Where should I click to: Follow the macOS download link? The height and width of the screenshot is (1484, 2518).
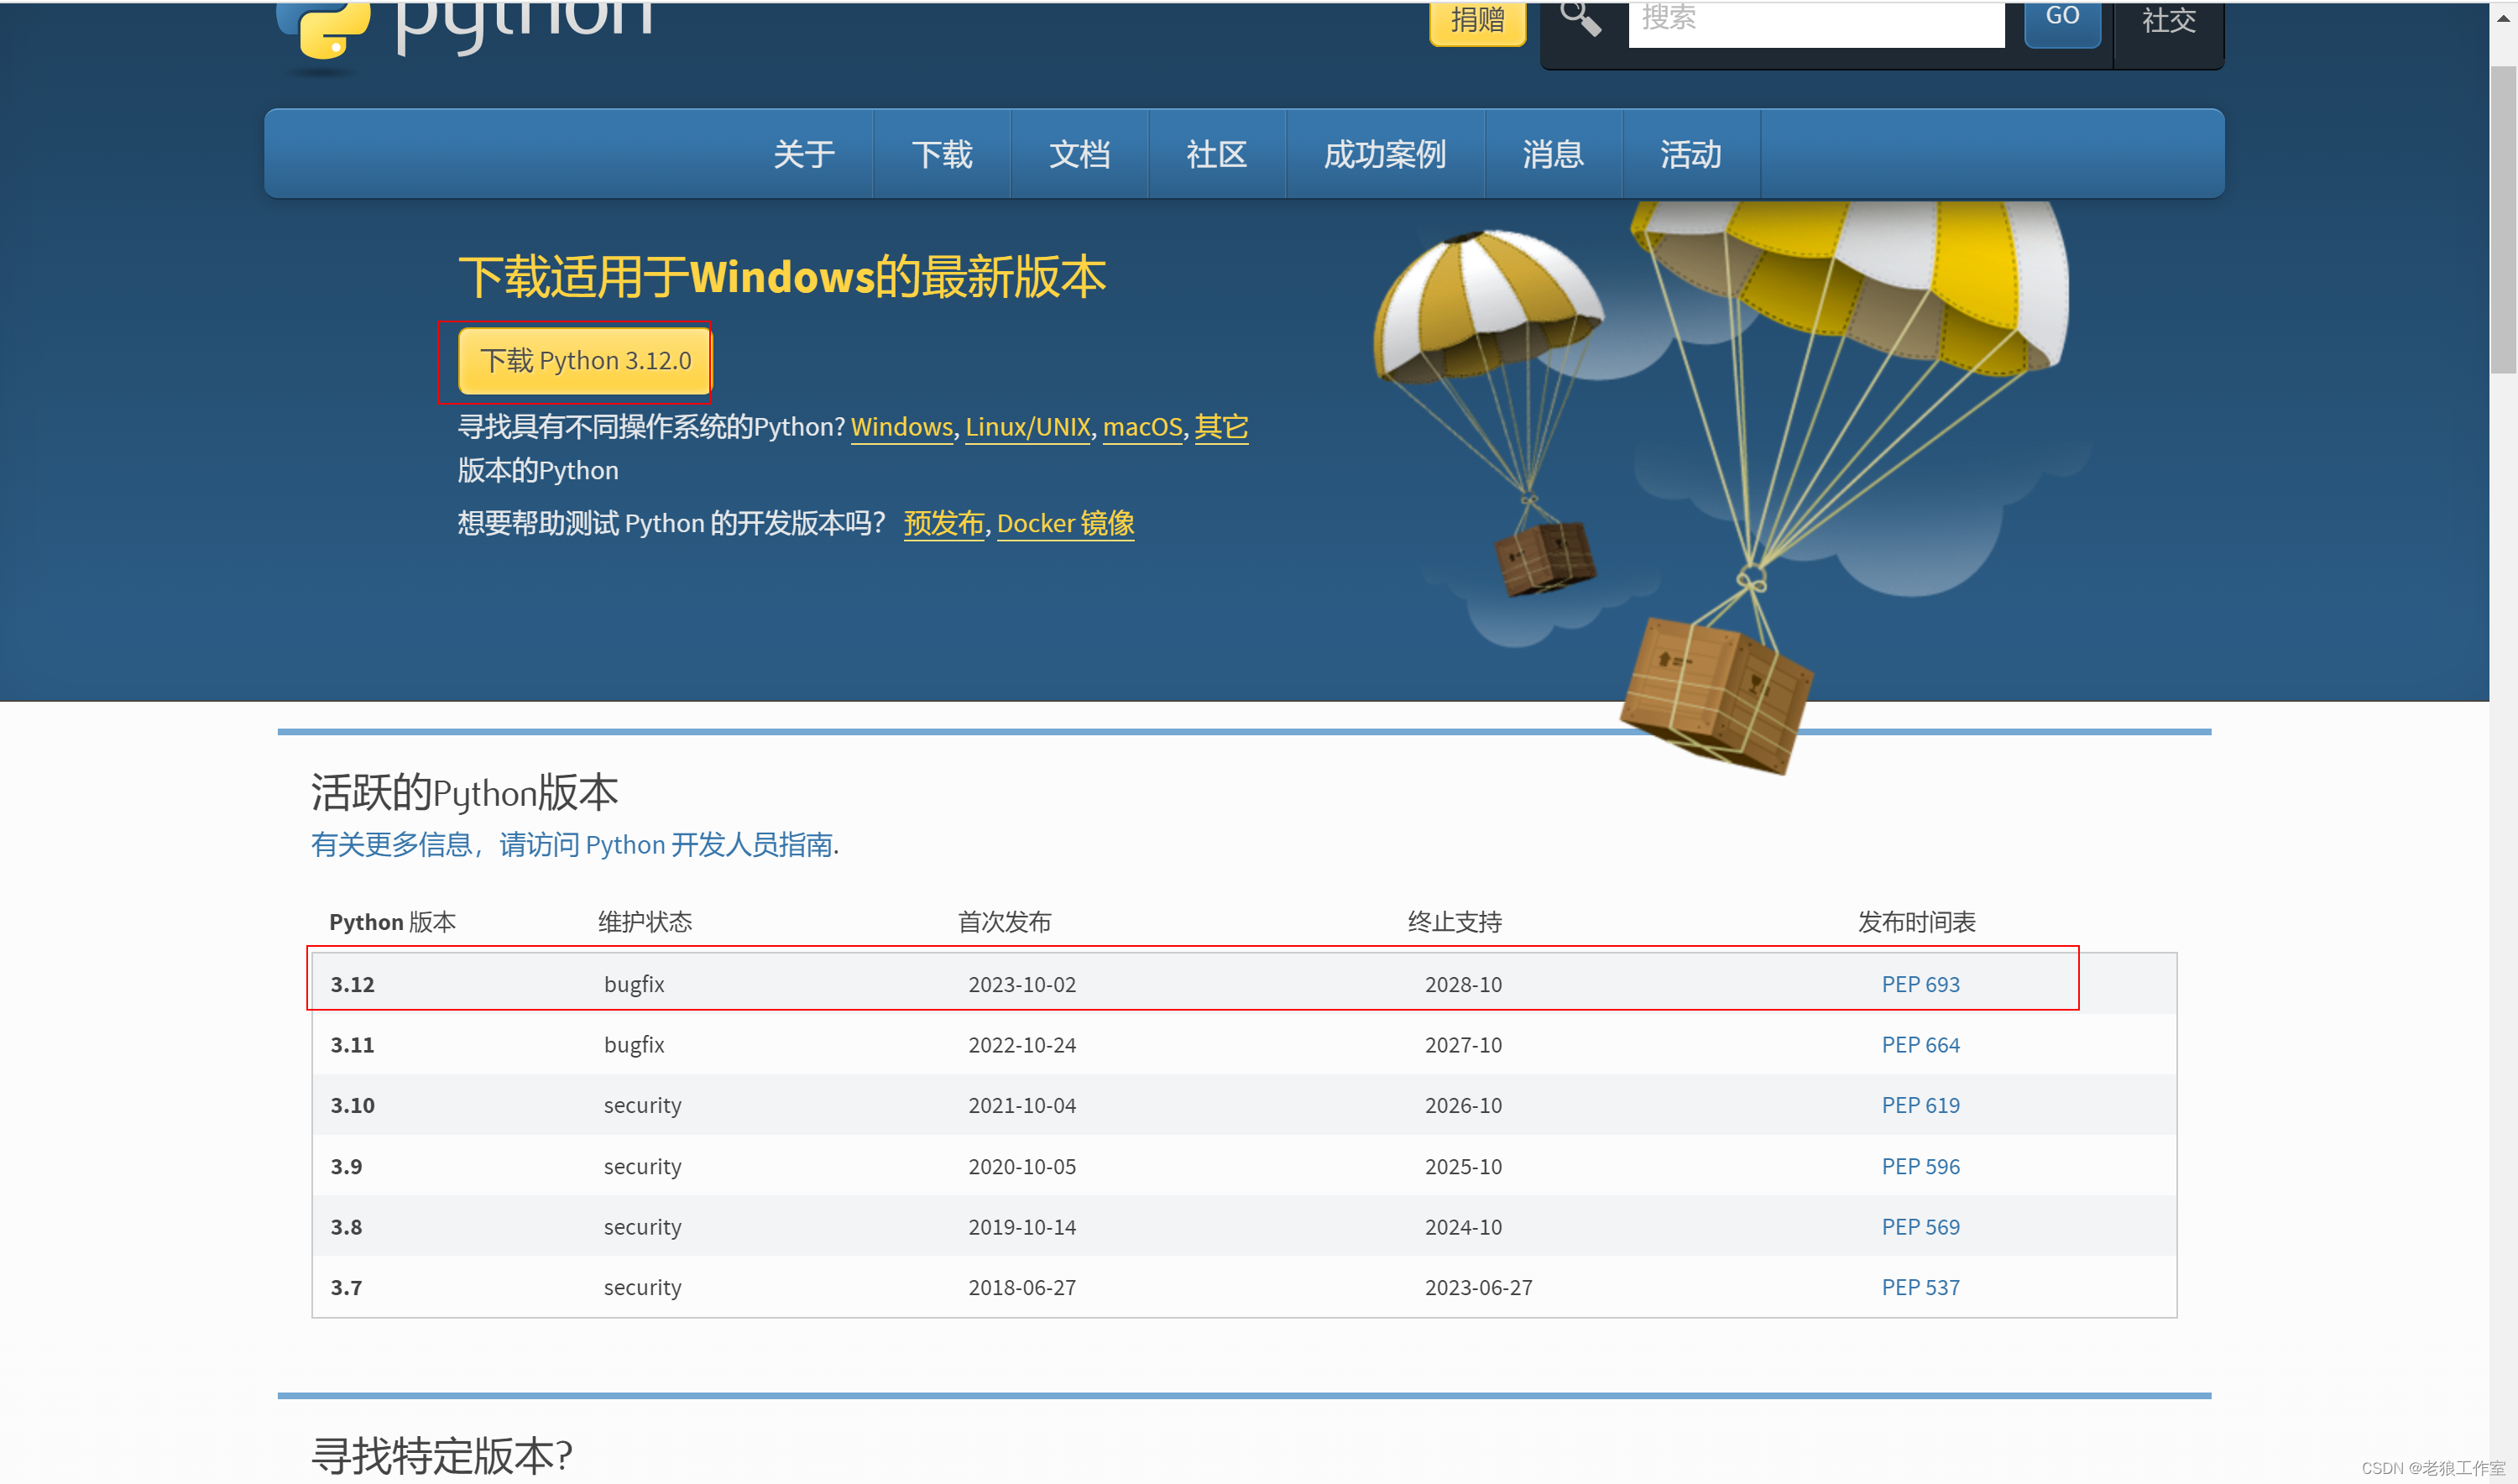[1142, 427]
